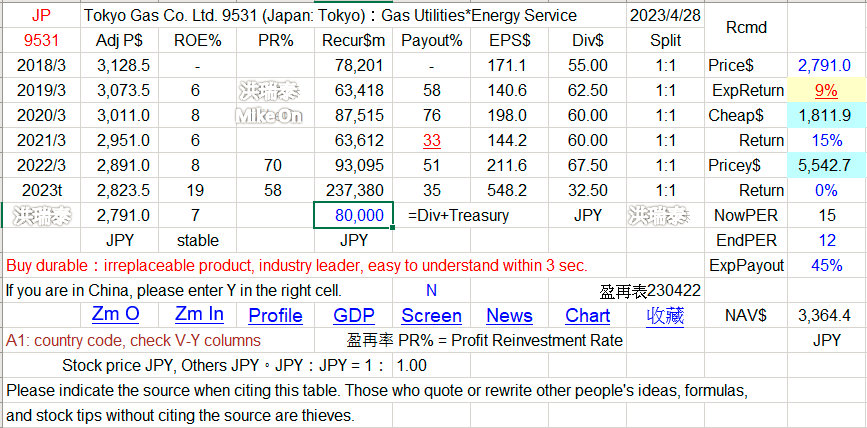Viewport: 867px width, 428px height.
Task: Open the Profile link
Action: 275,316
